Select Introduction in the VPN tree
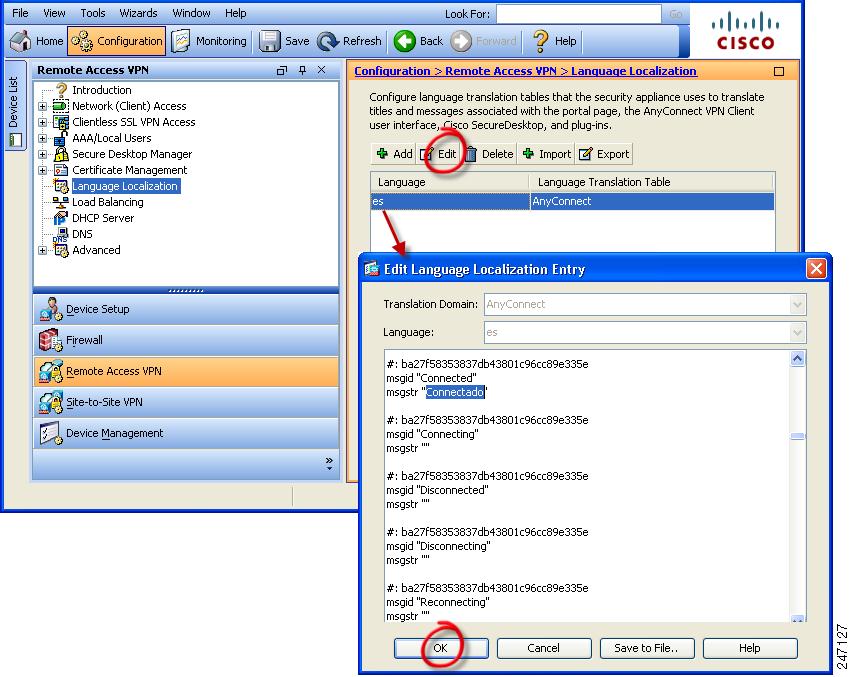The width and height of the screenshot is (851, 677). (x=101, y=90)
